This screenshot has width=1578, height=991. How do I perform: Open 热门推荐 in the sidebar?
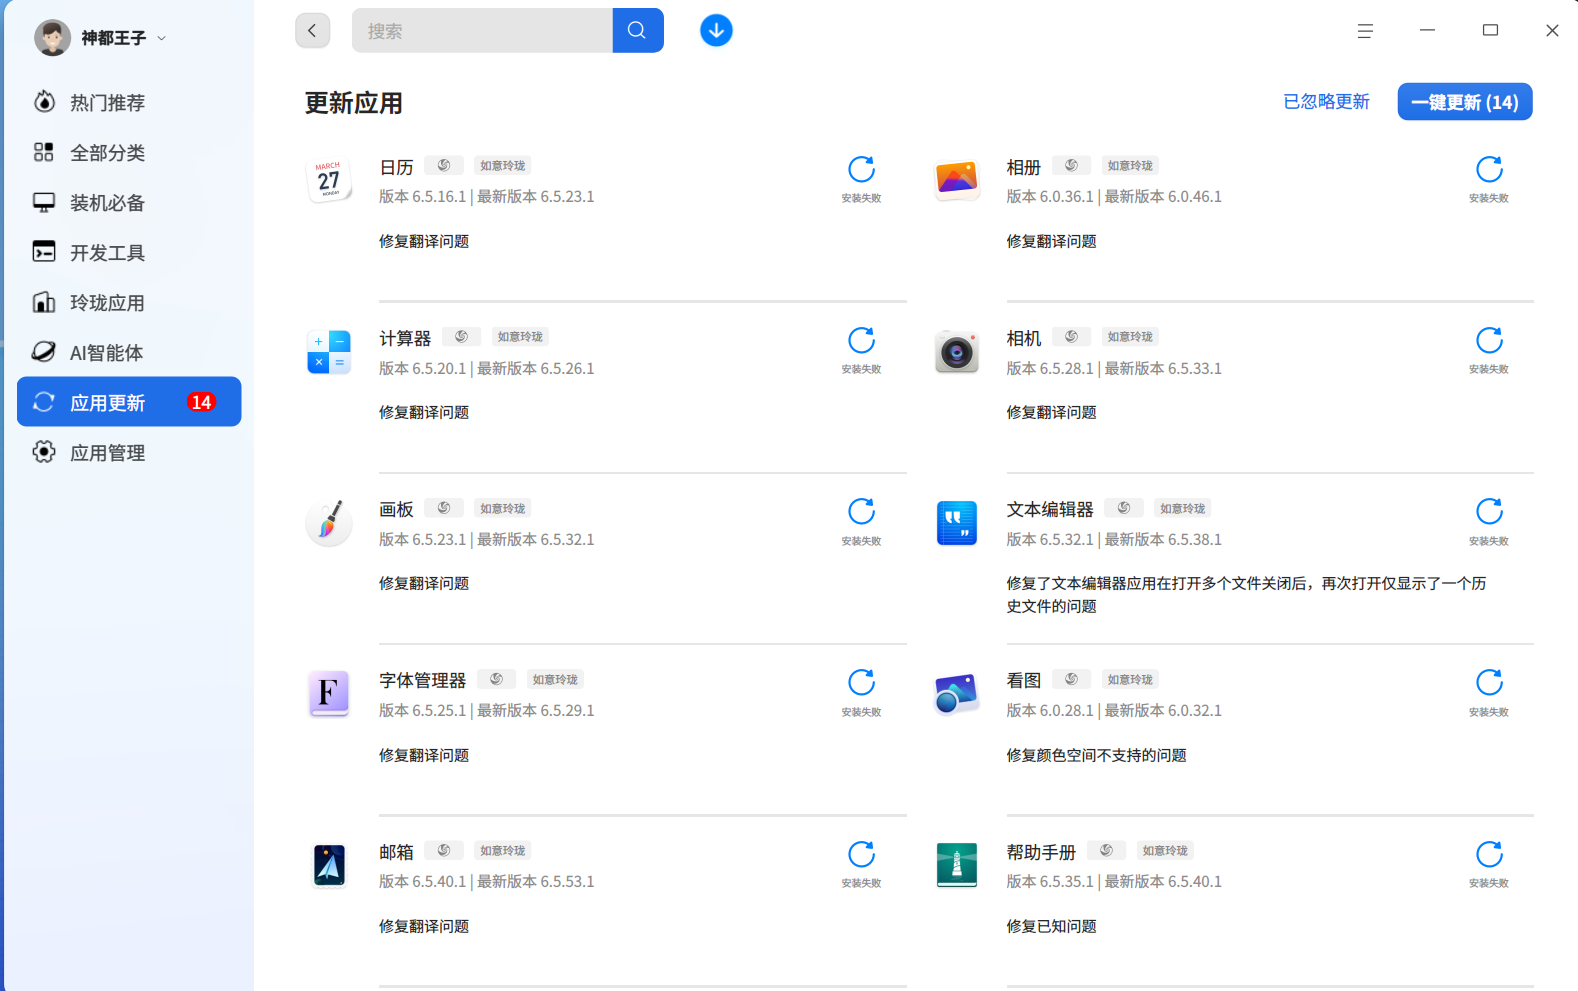[x=129, y=102]
